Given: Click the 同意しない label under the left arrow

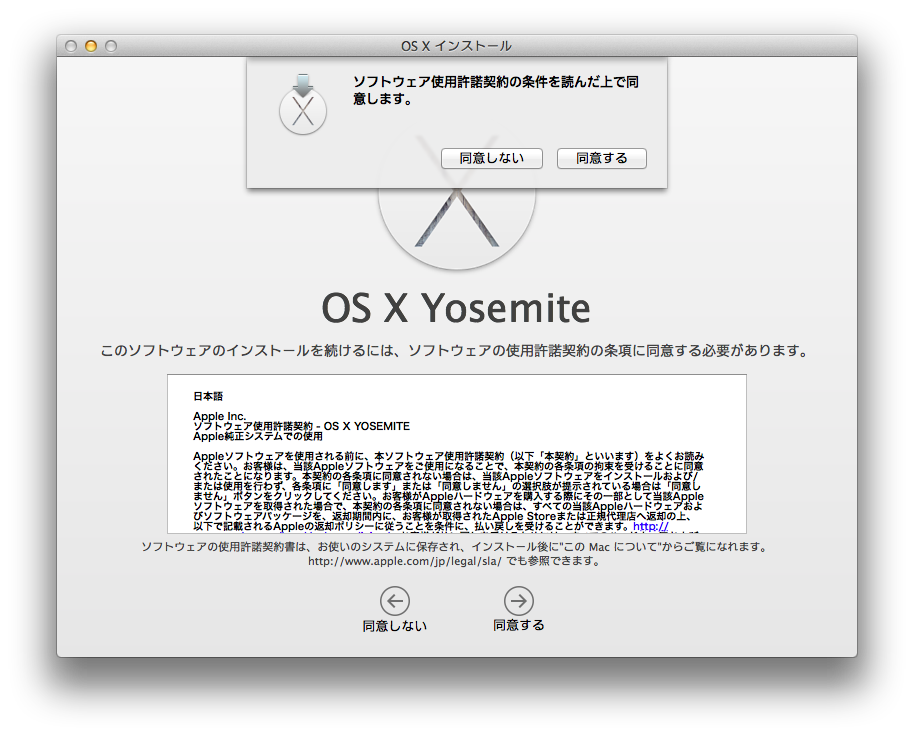Looking at the screenshot, I should 395,625.
